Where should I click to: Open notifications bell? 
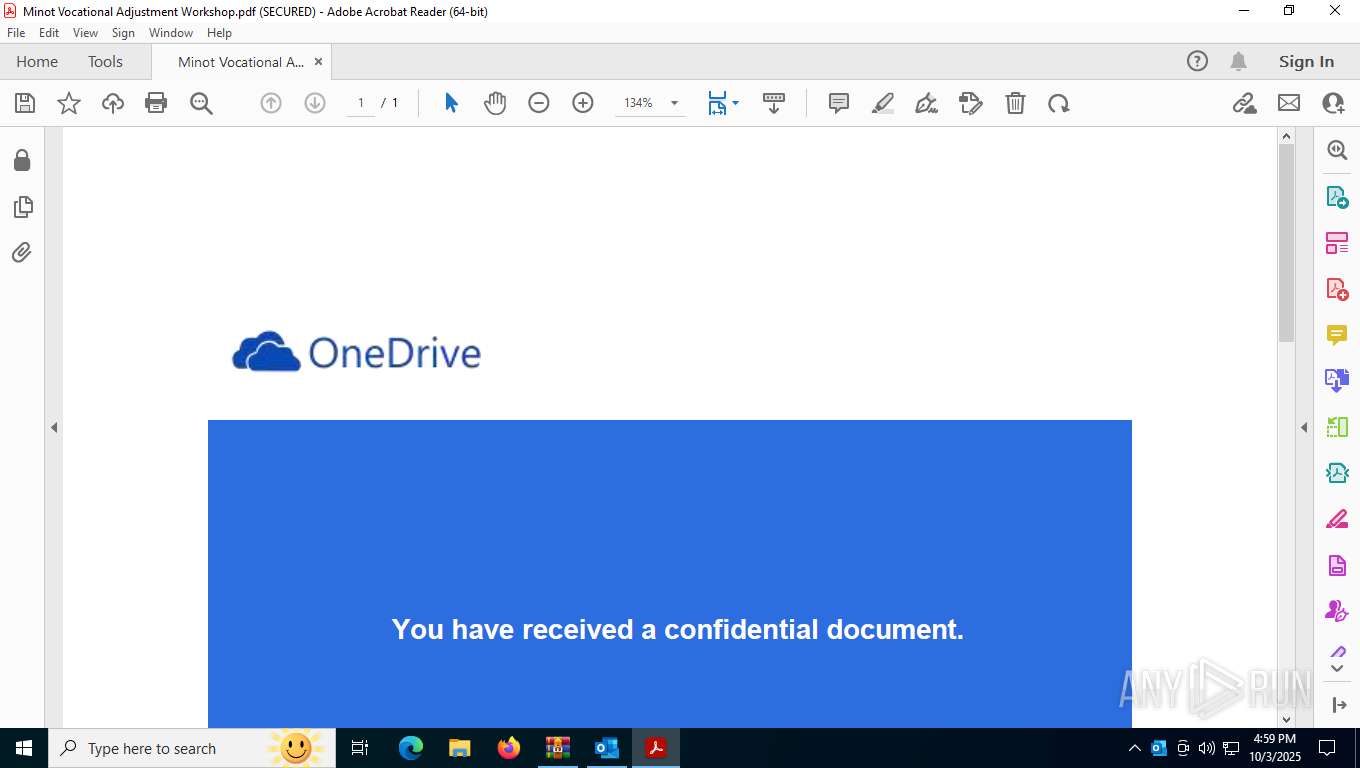(1238, 61)
